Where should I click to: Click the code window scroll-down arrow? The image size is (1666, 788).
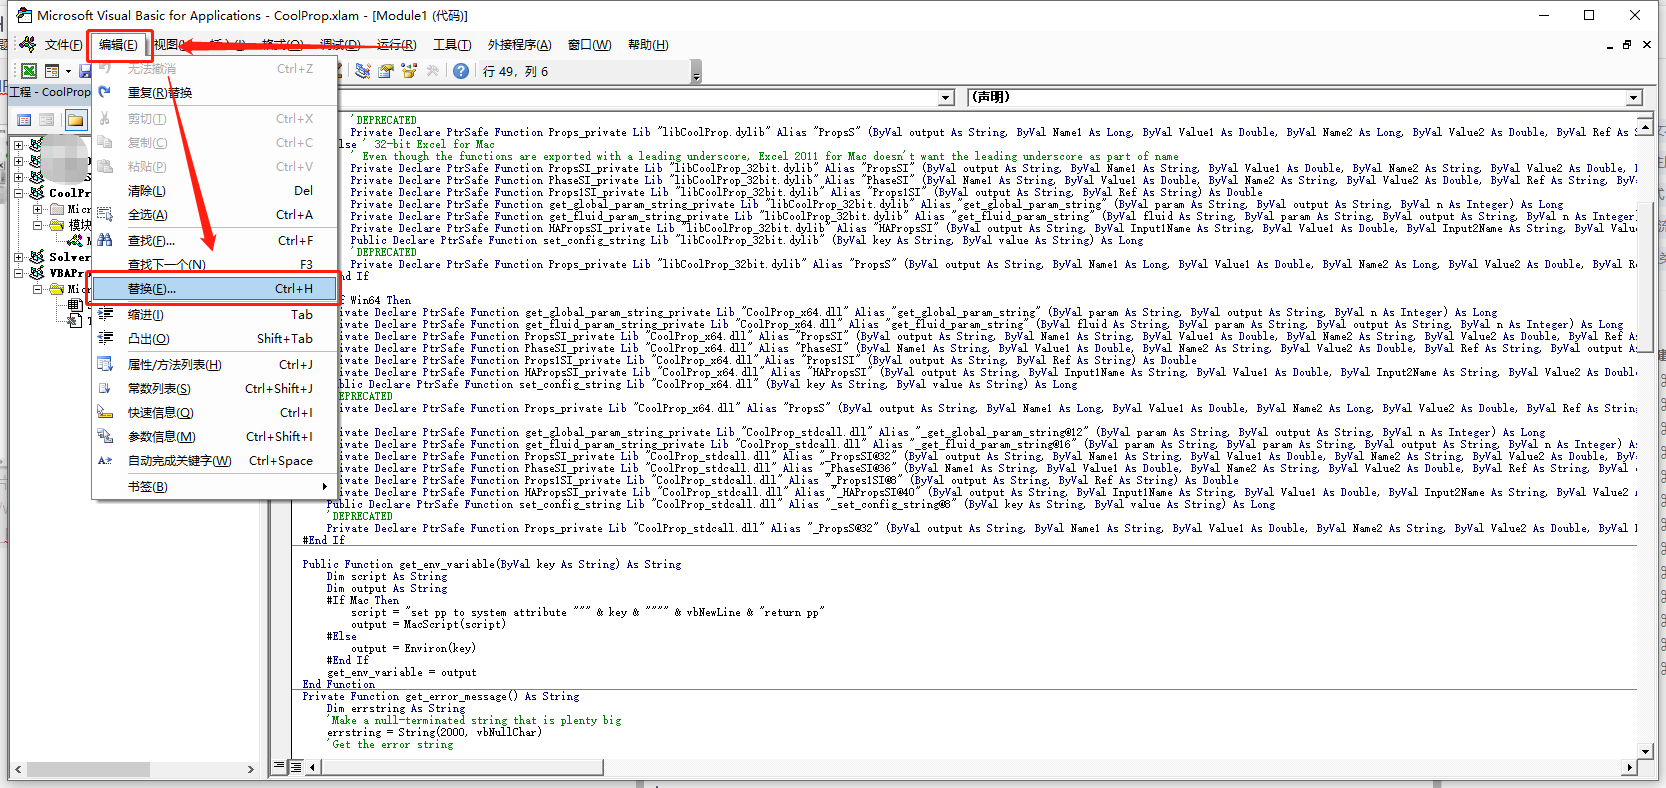click(1646, 751)
